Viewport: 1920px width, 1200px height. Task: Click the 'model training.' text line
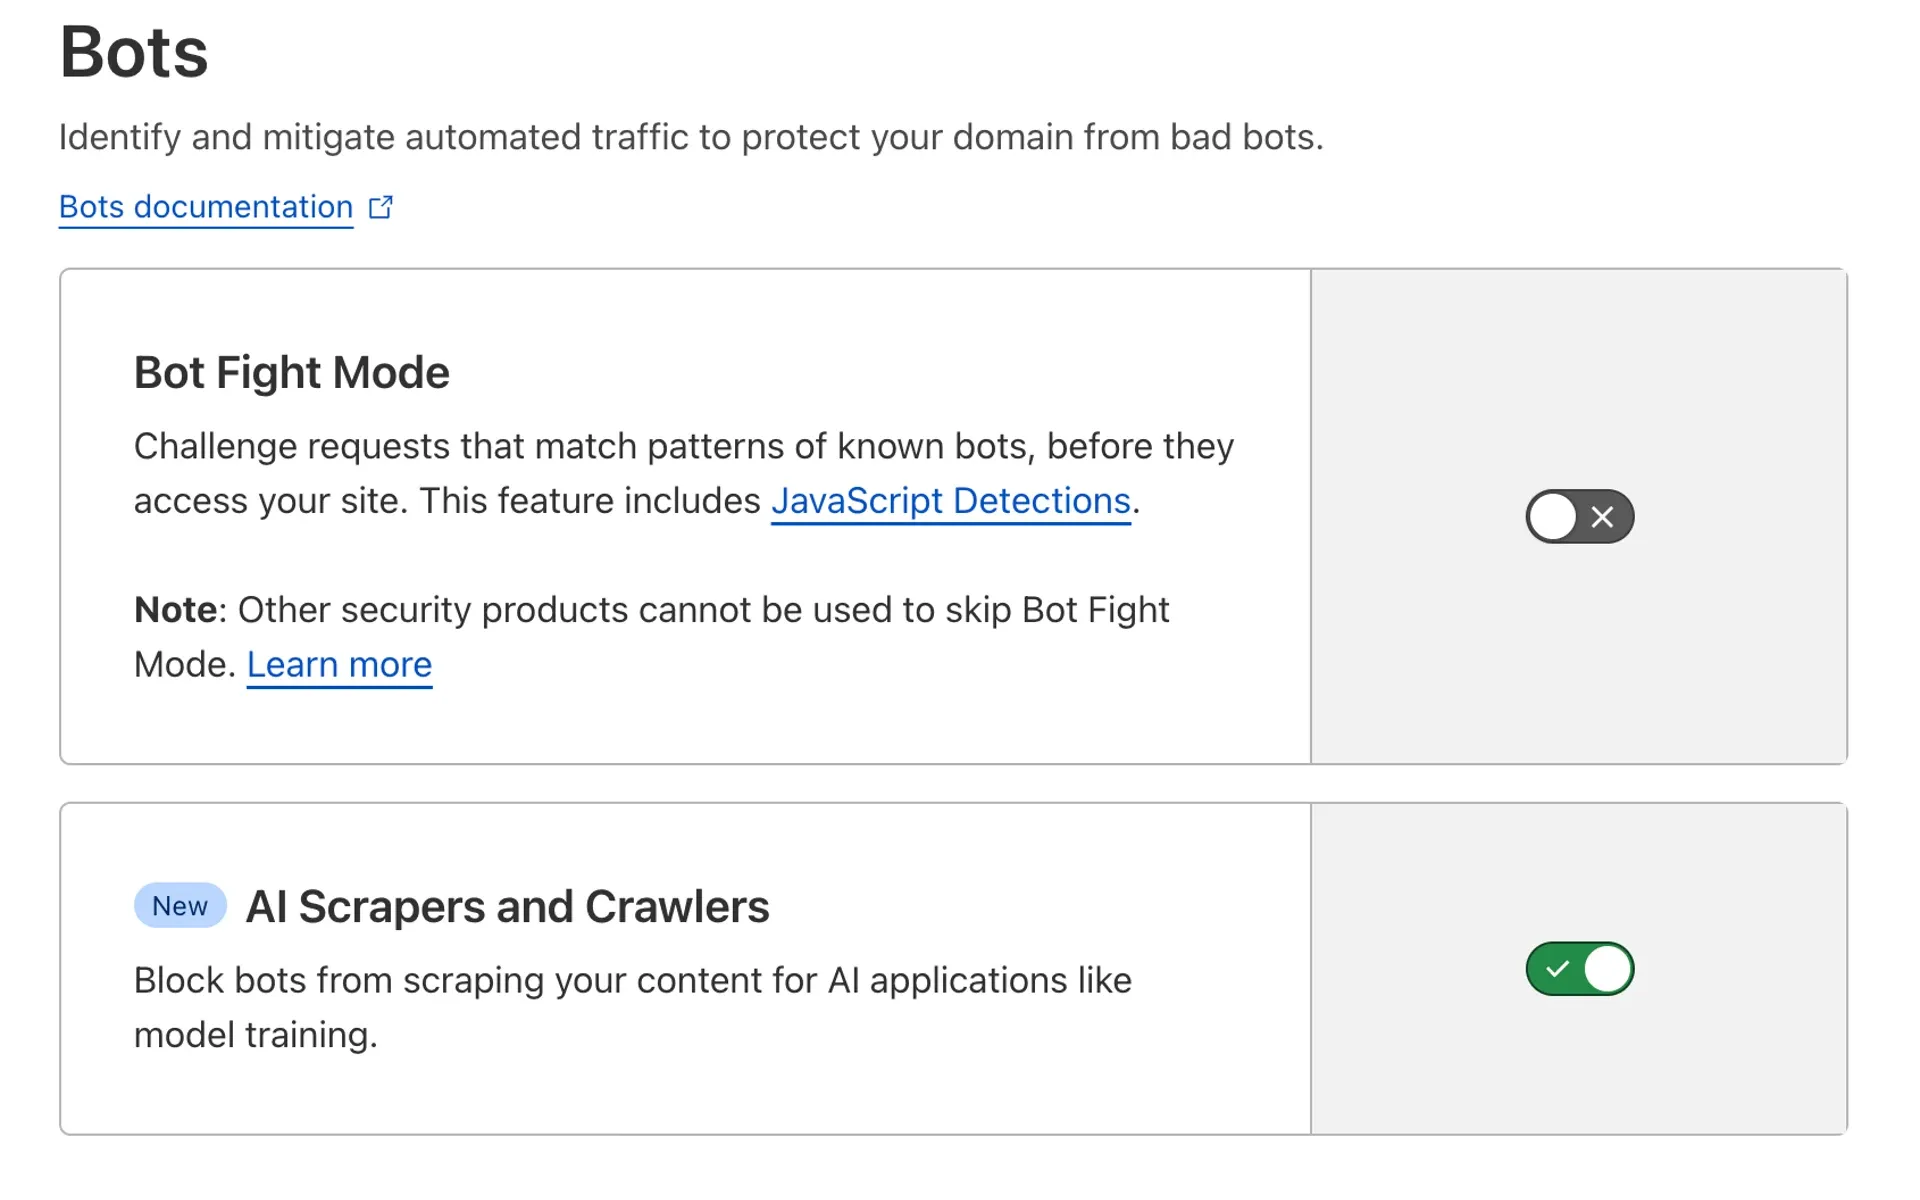coord(256,1035)
